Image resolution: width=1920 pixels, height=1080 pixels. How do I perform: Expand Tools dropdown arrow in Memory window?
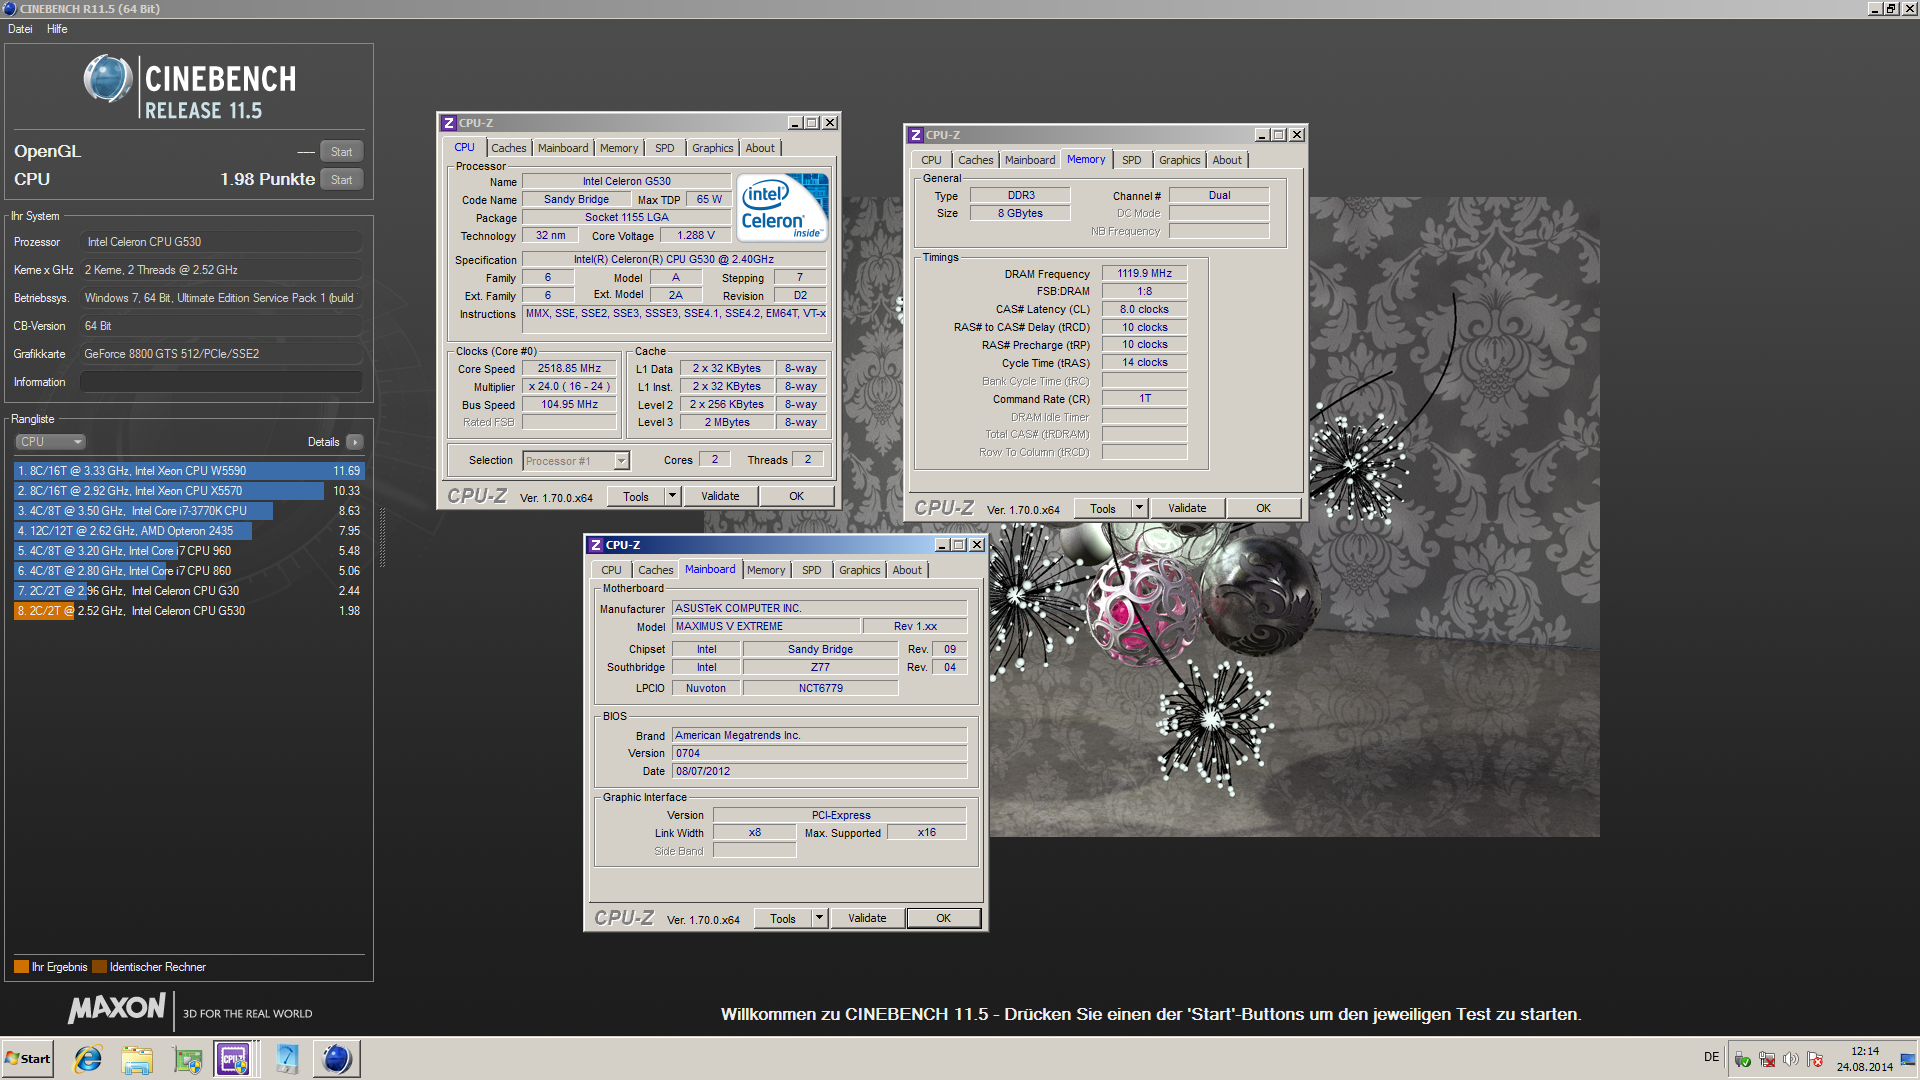tap(1139, 508)
